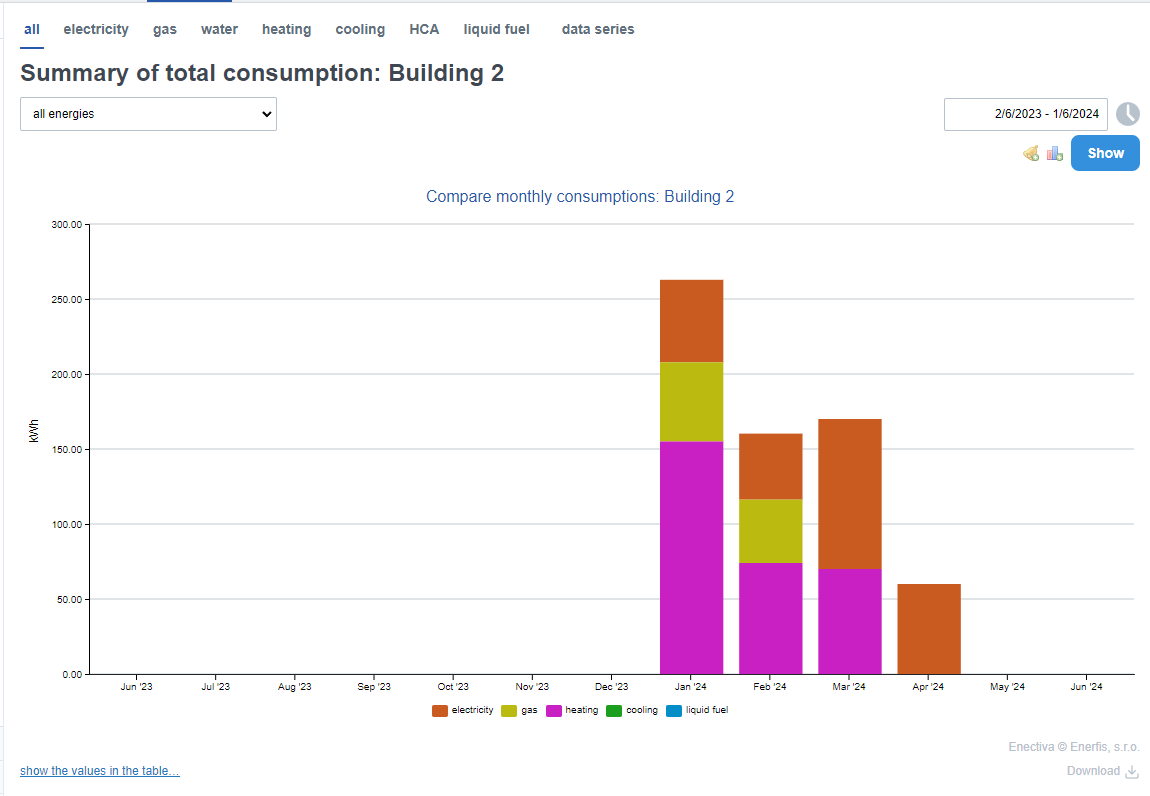Open the HCA tab
1150x796 pixels.
pyautogui.click(x=424, y=30)
